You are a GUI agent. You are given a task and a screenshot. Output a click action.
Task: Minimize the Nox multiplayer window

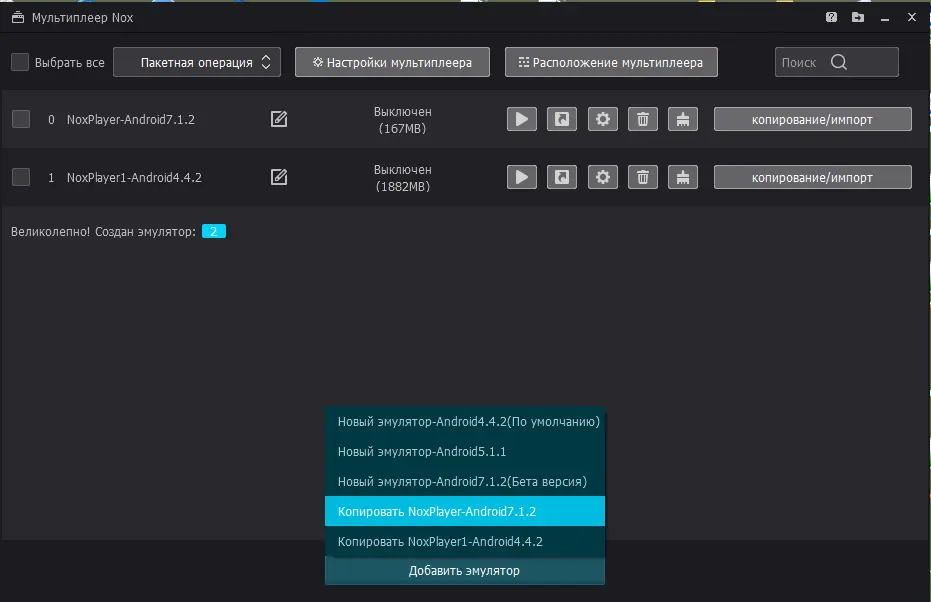tap(885, 18)
